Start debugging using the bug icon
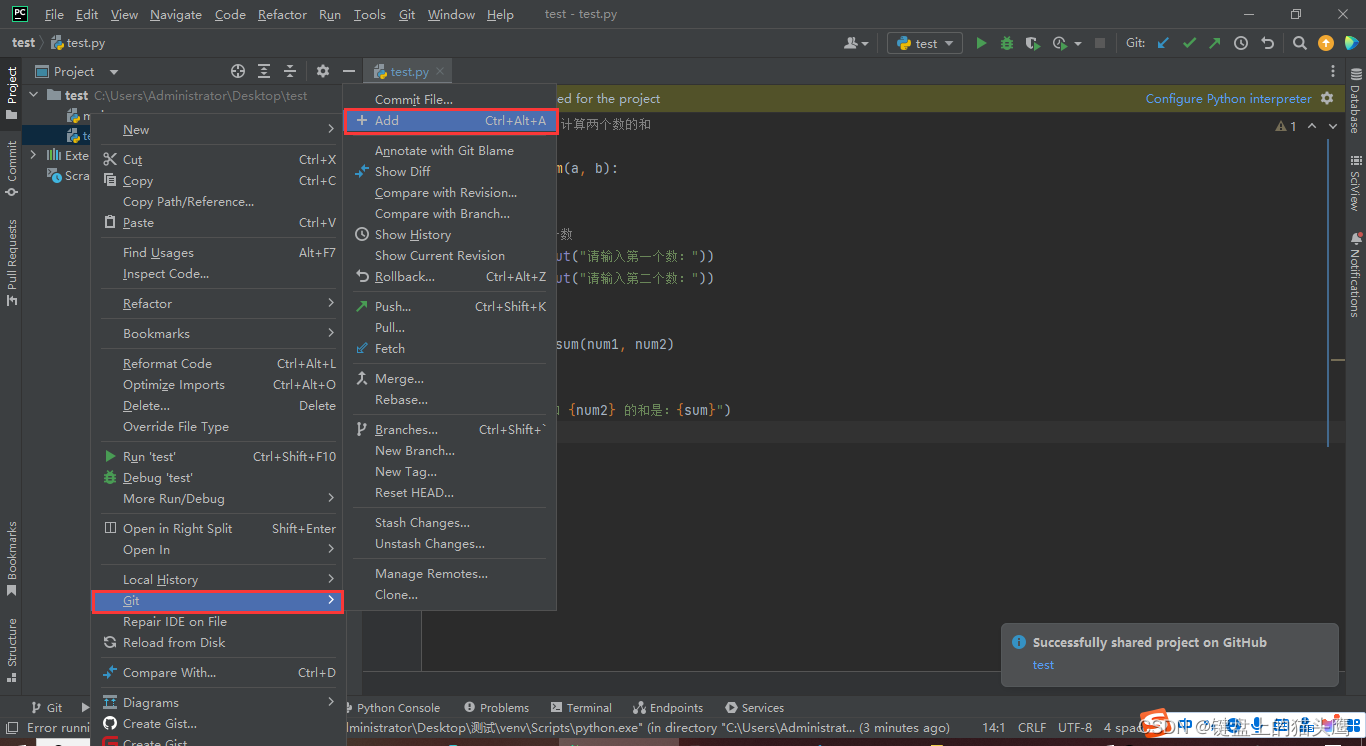 1006,43
